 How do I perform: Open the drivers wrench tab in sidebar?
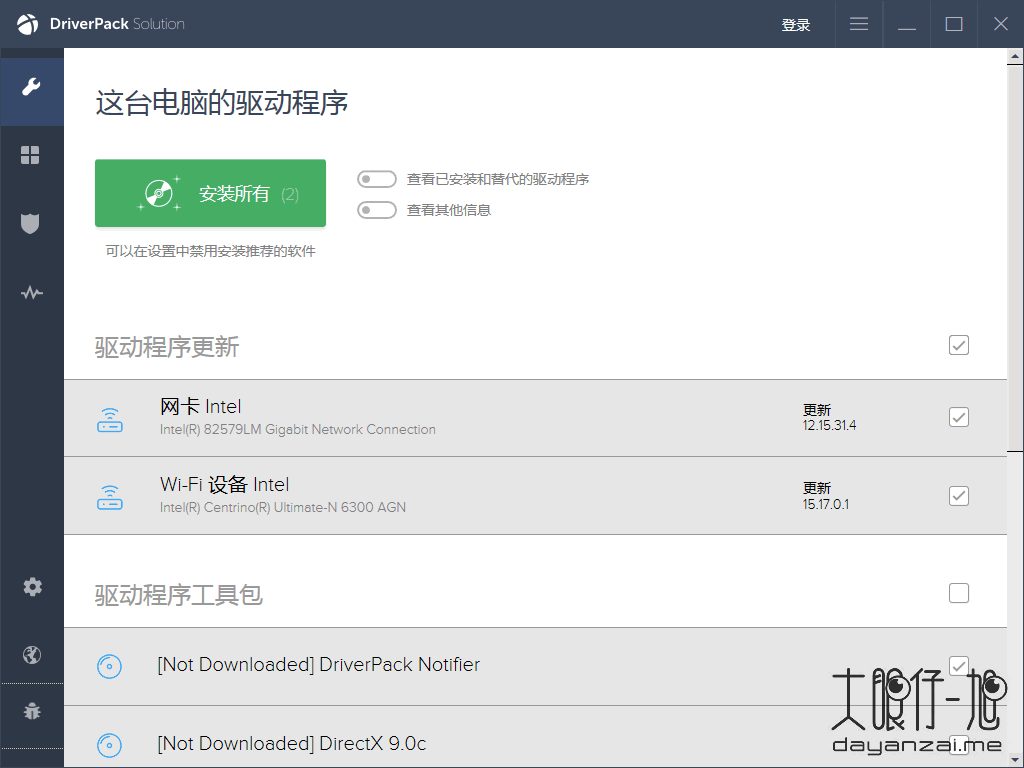pos(31,86)
